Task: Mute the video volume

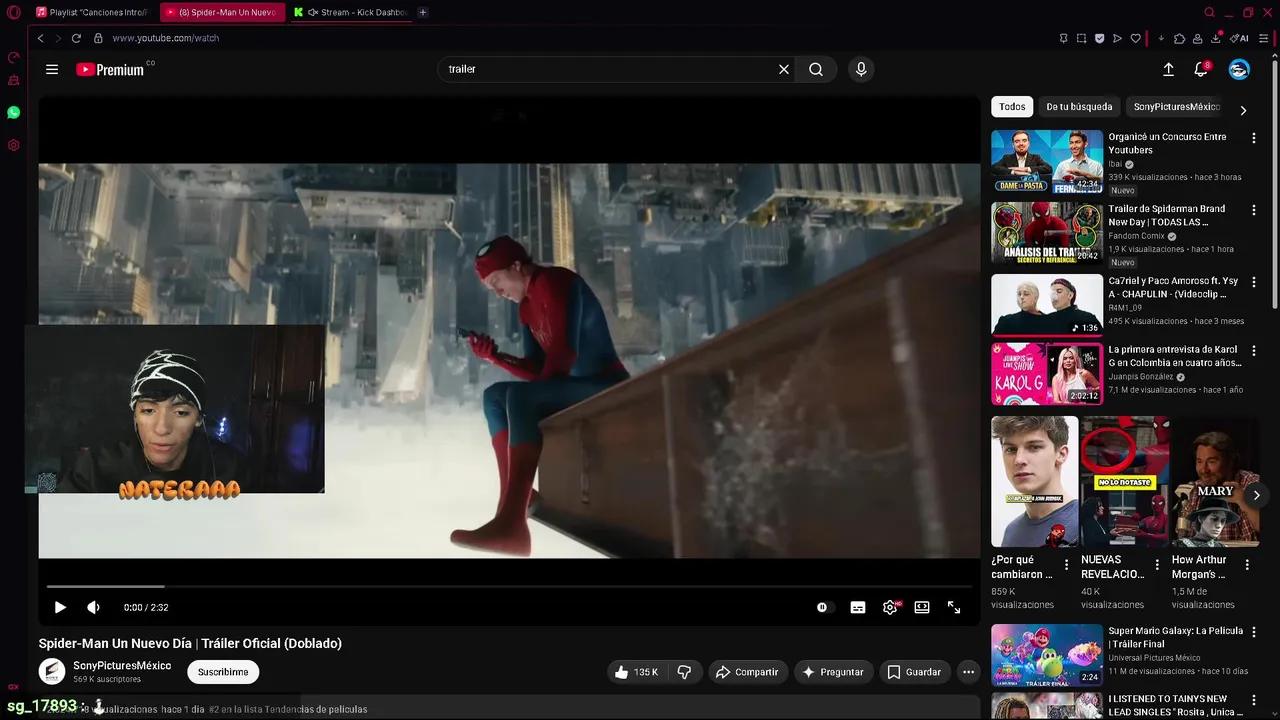Action: click(x=93, y=607)
